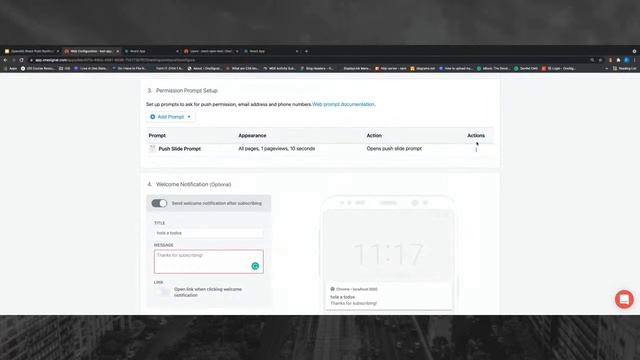The width and height of the screenshot is (640, 360).
Task: Toggle Send welcome notification after subscribing
Action: pos(159,203)
